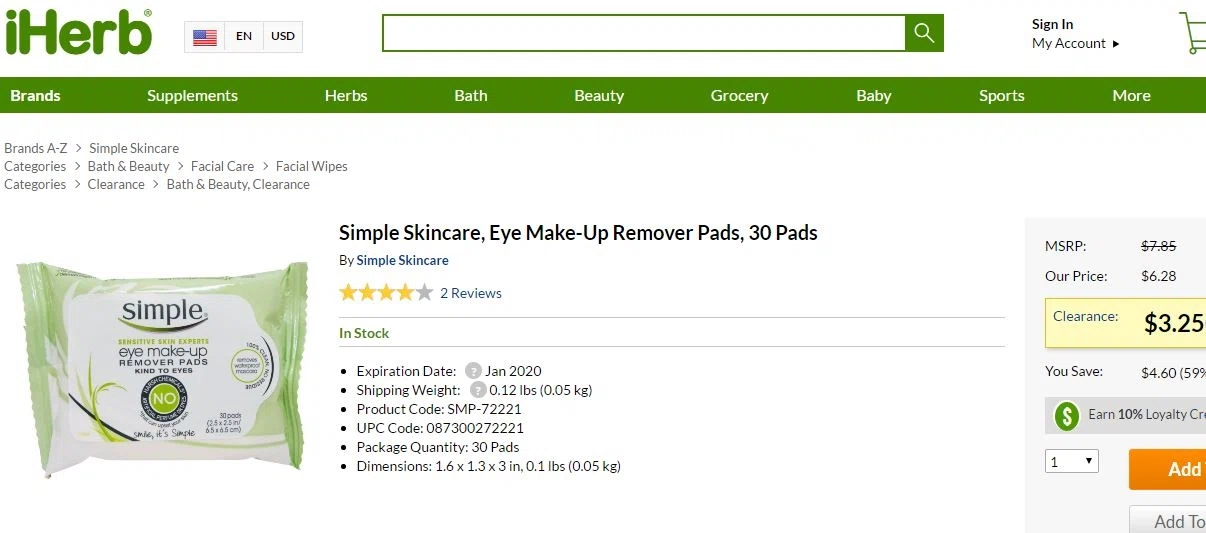The image size is (1206, 533).
Task: Click the US flag icon
Action: [205, 37]
